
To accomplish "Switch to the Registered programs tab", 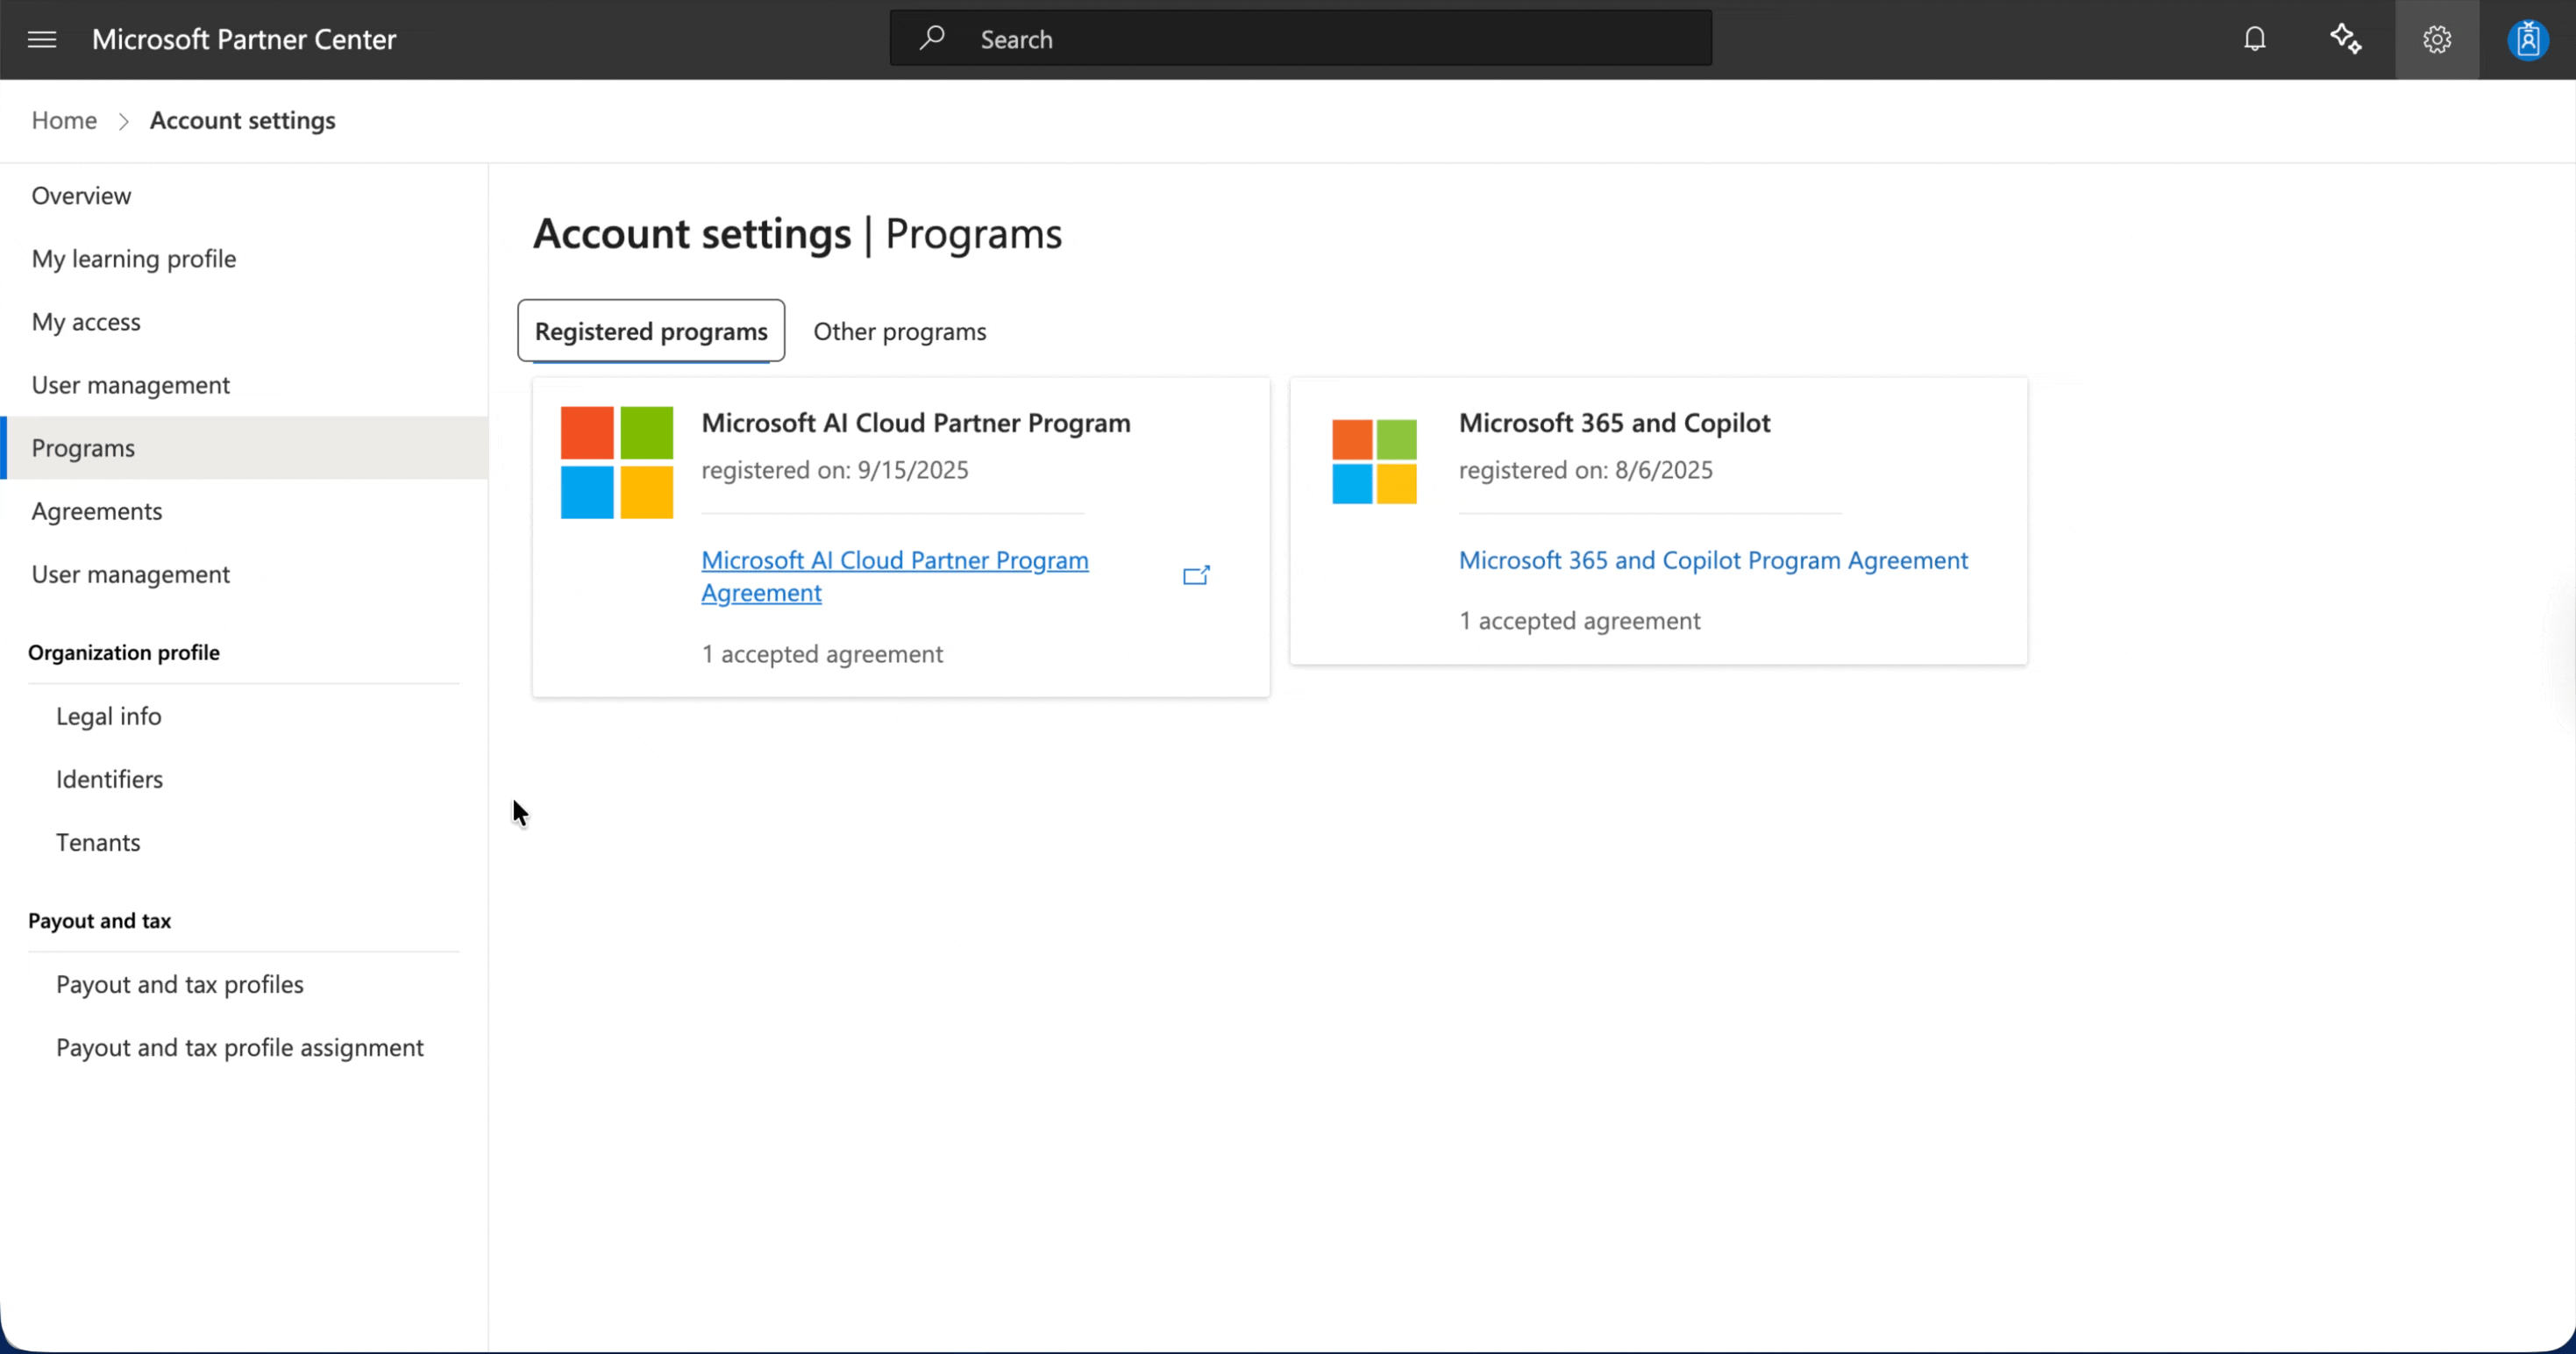I will tap(651, 330).
